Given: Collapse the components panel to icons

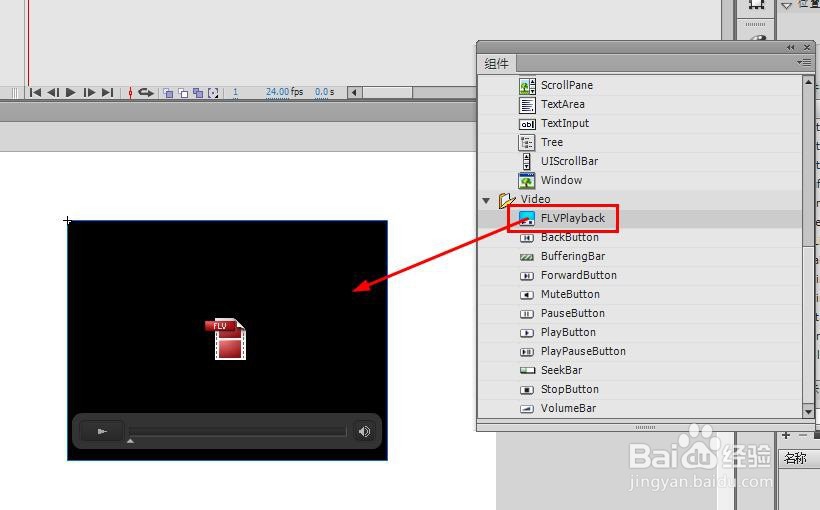Looking at the screenshot, I should point(790,48).
